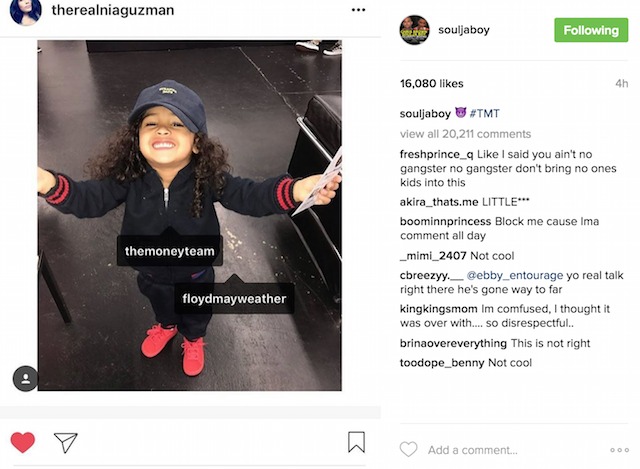
Task: Open kingkingsmom commenter profile
Action: point(438,309)
